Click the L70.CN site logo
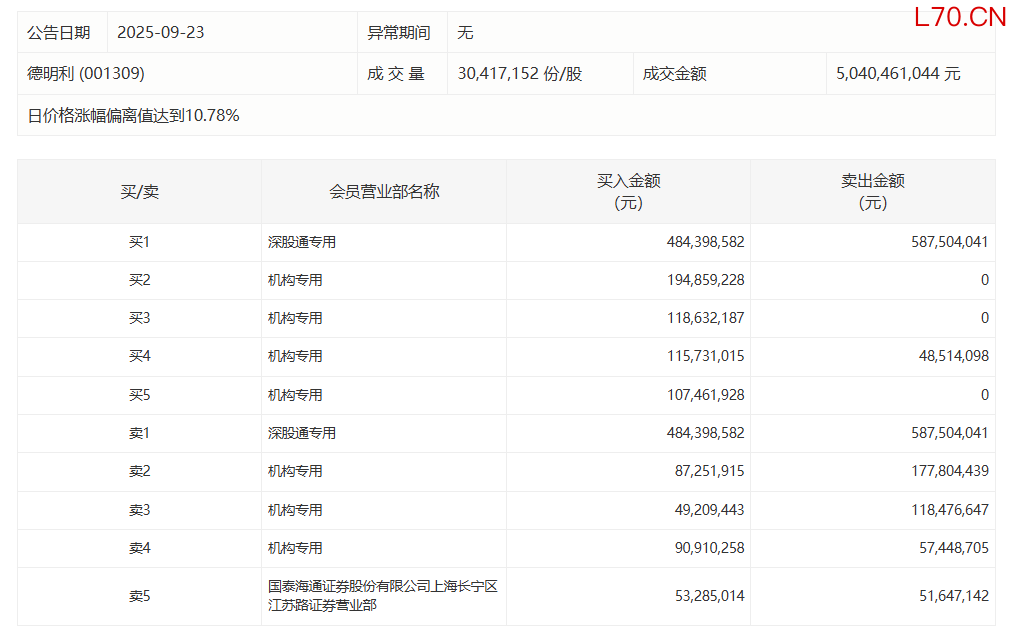This screenshot has width=1010, height=644. click(959, 17)
